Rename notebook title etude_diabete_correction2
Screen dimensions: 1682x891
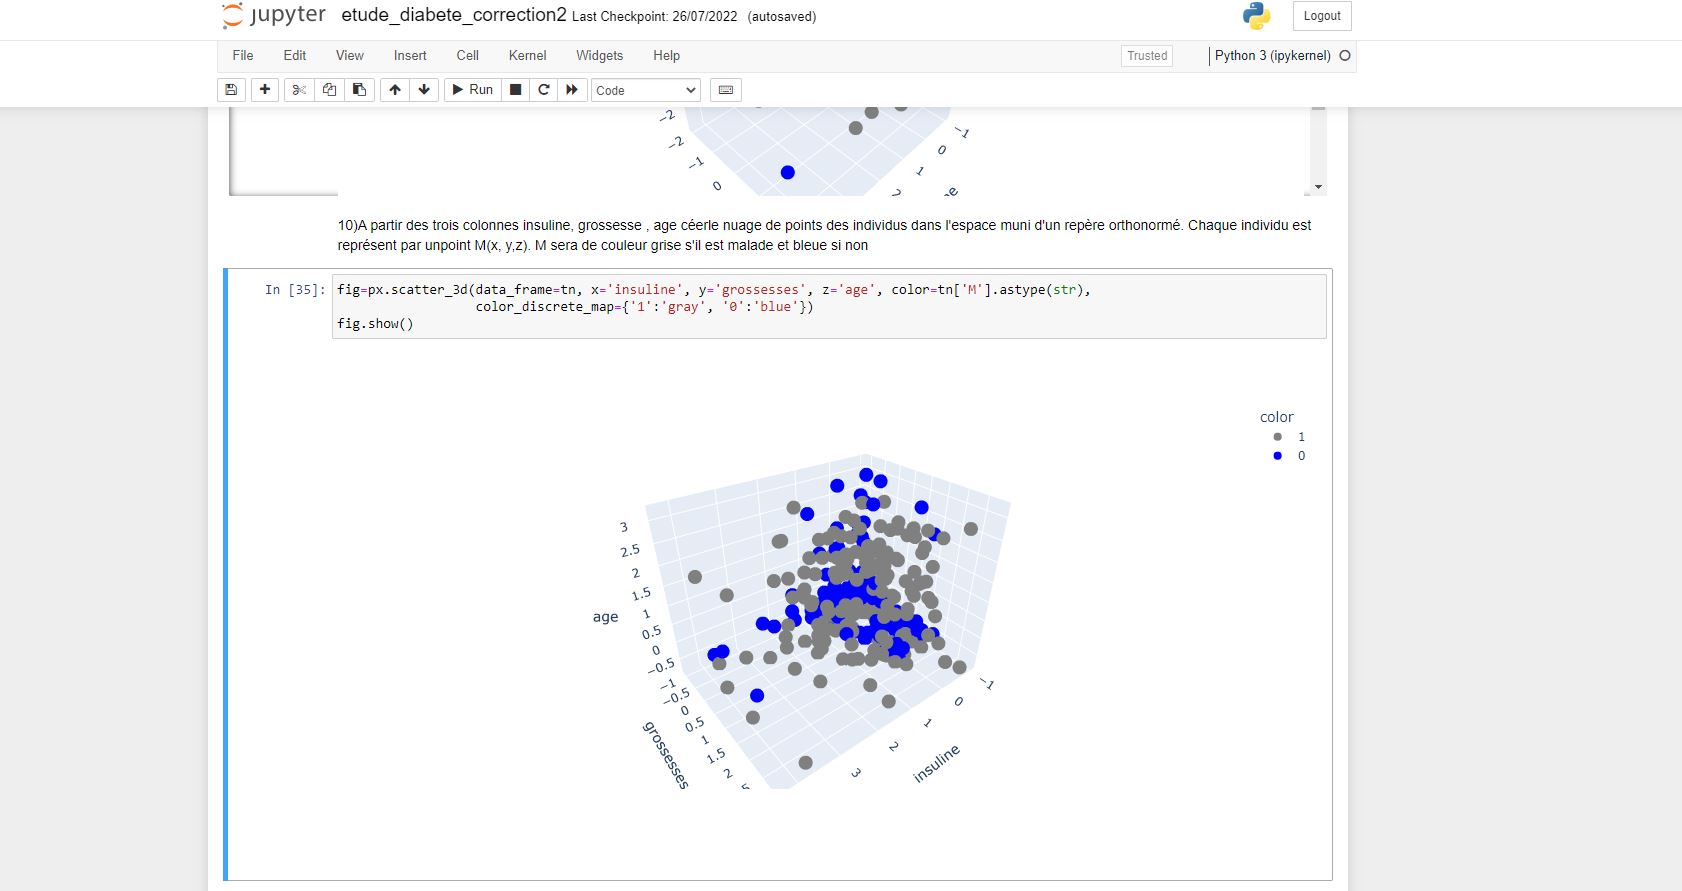click(x=454, y=15)
